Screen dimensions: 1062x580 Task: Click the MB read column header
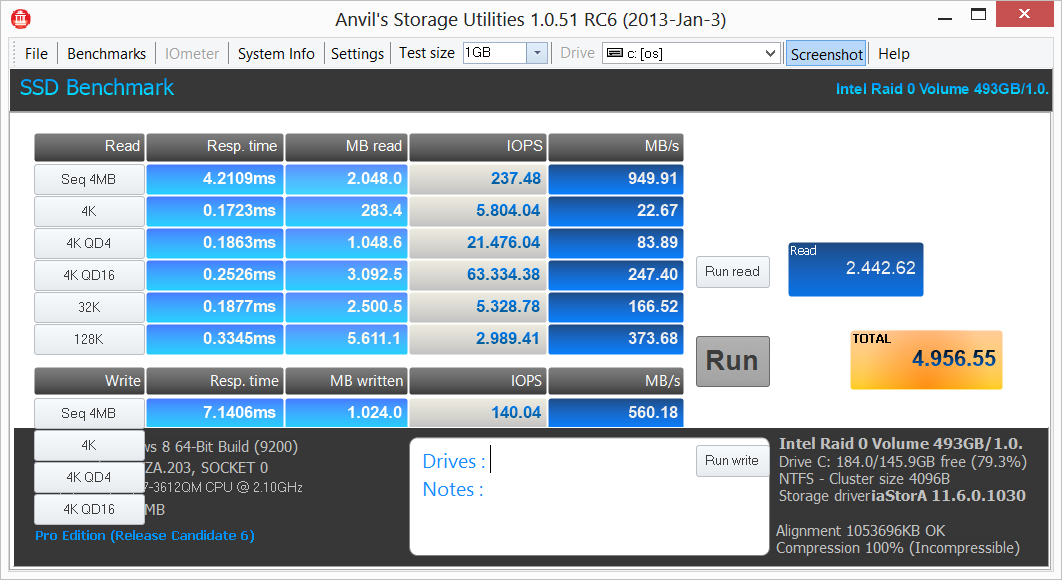346,146
